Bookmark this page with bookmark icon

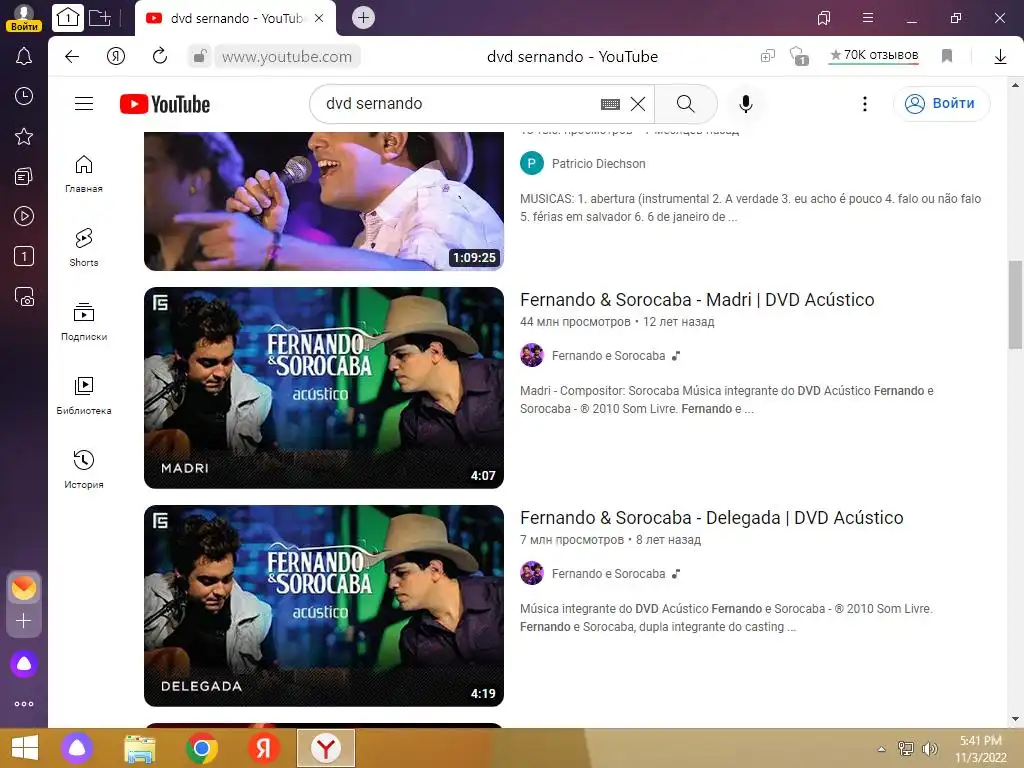(947, 56)
